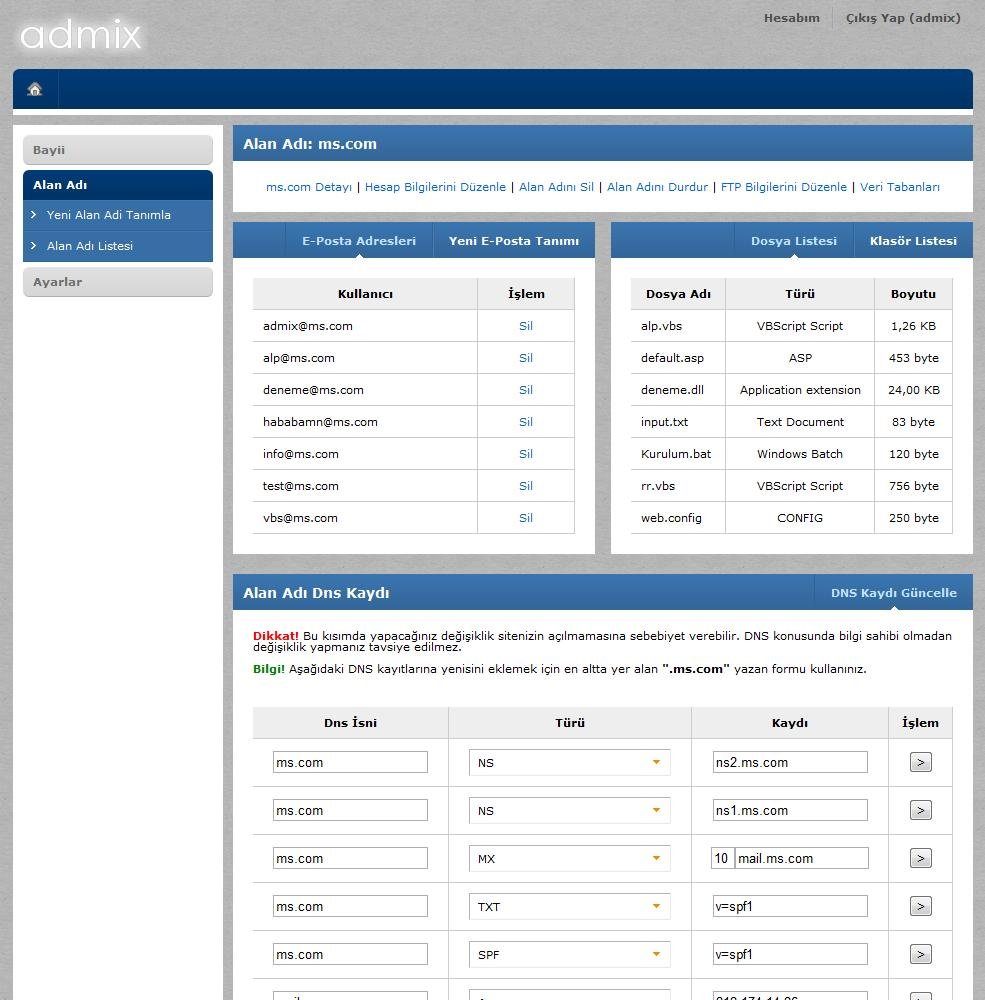Click the arrow button beside the MX record
This screenshot has height=1000, width=985.
(x=918, y=858)
